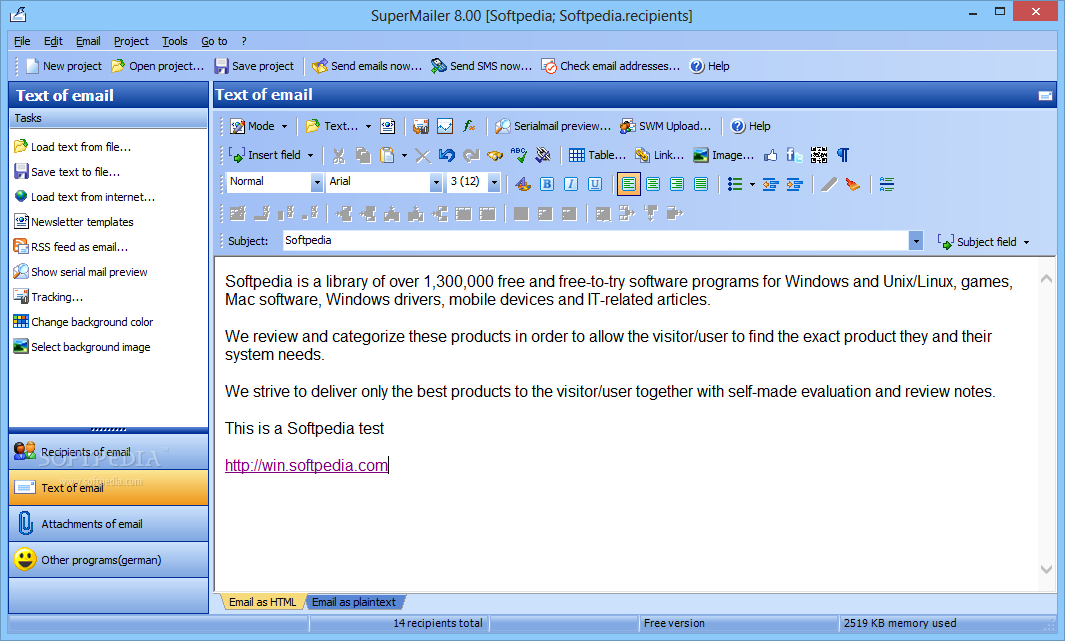Toggle paragraph marks display
This screenshot has width=1065, height=641.
[x=843, y=155]
